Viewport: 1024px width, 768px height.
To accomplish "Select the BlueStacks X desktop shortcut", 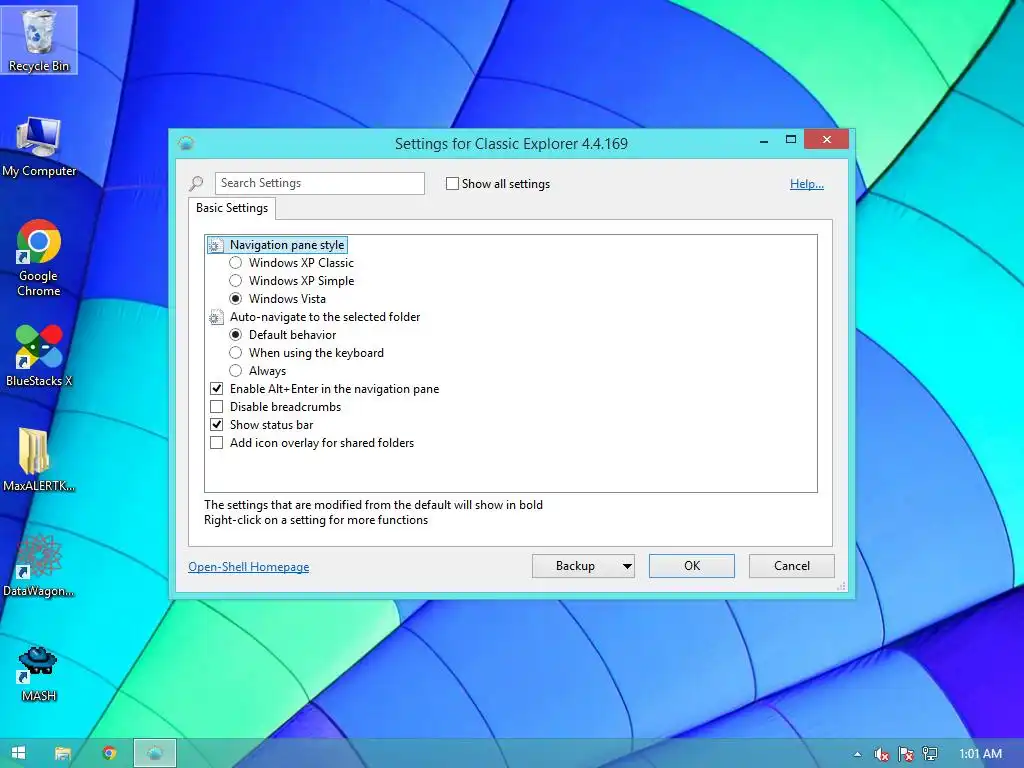I will [39, 356].
